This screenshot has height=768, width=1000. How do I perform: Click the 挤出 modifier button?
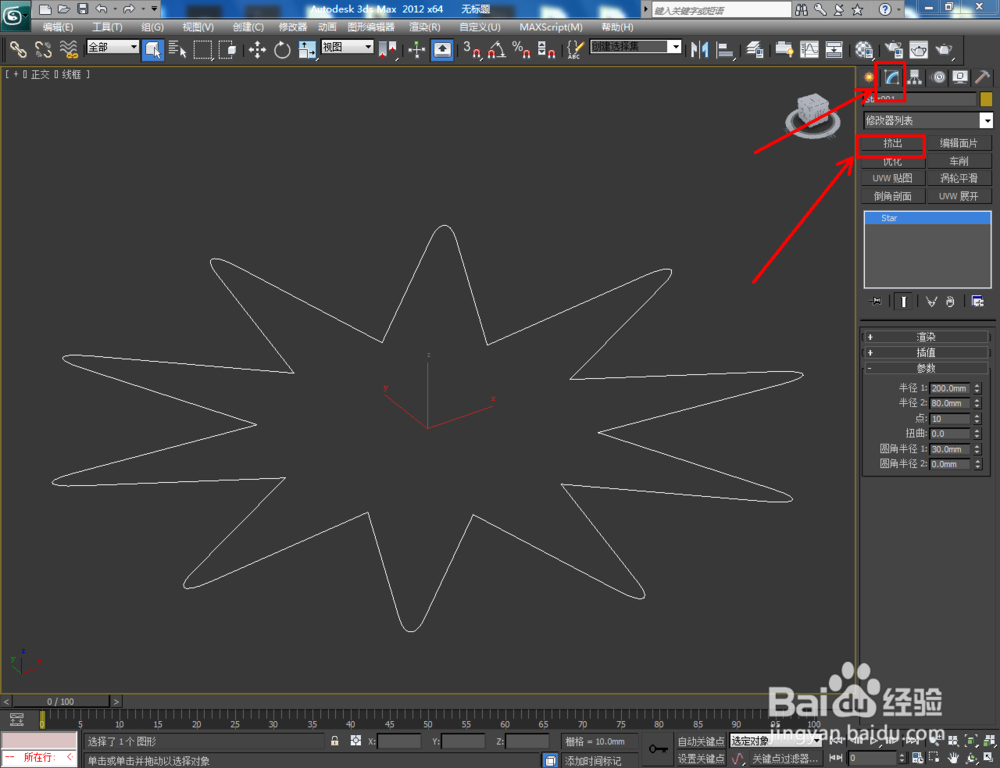pyautogui.click(x=892, y=143)
